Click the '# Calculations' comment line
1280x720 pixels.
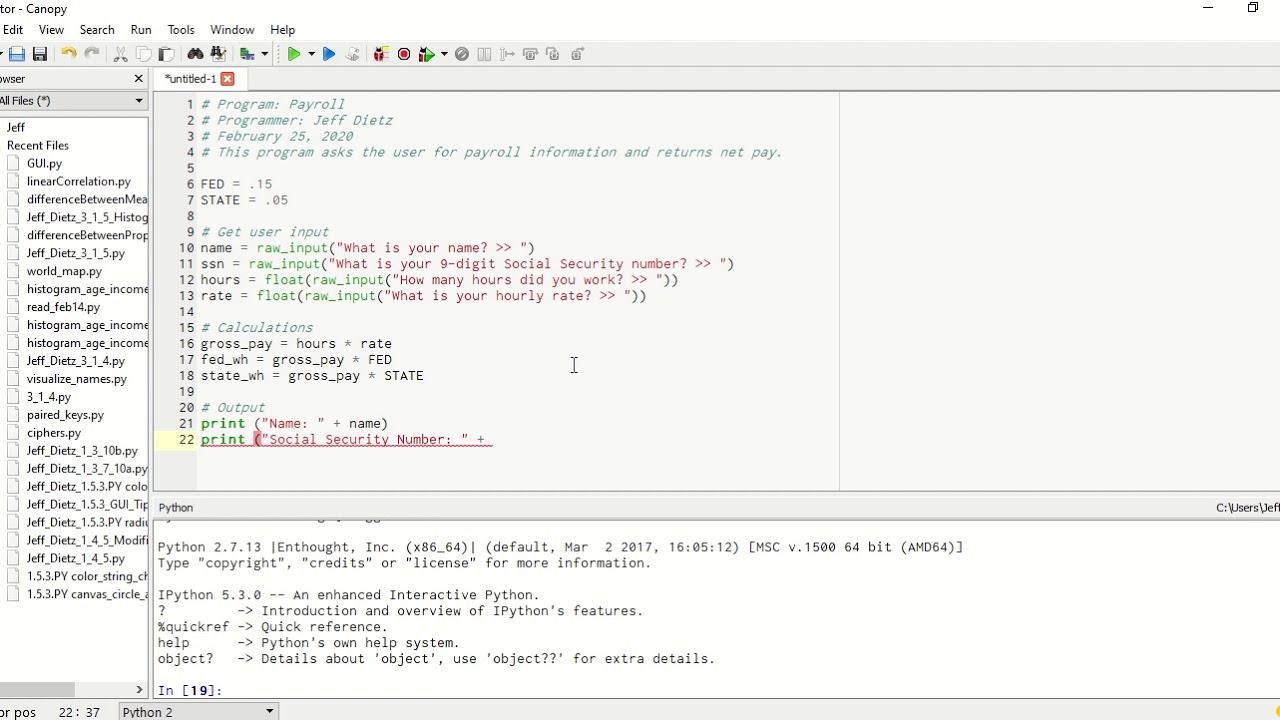257,328
